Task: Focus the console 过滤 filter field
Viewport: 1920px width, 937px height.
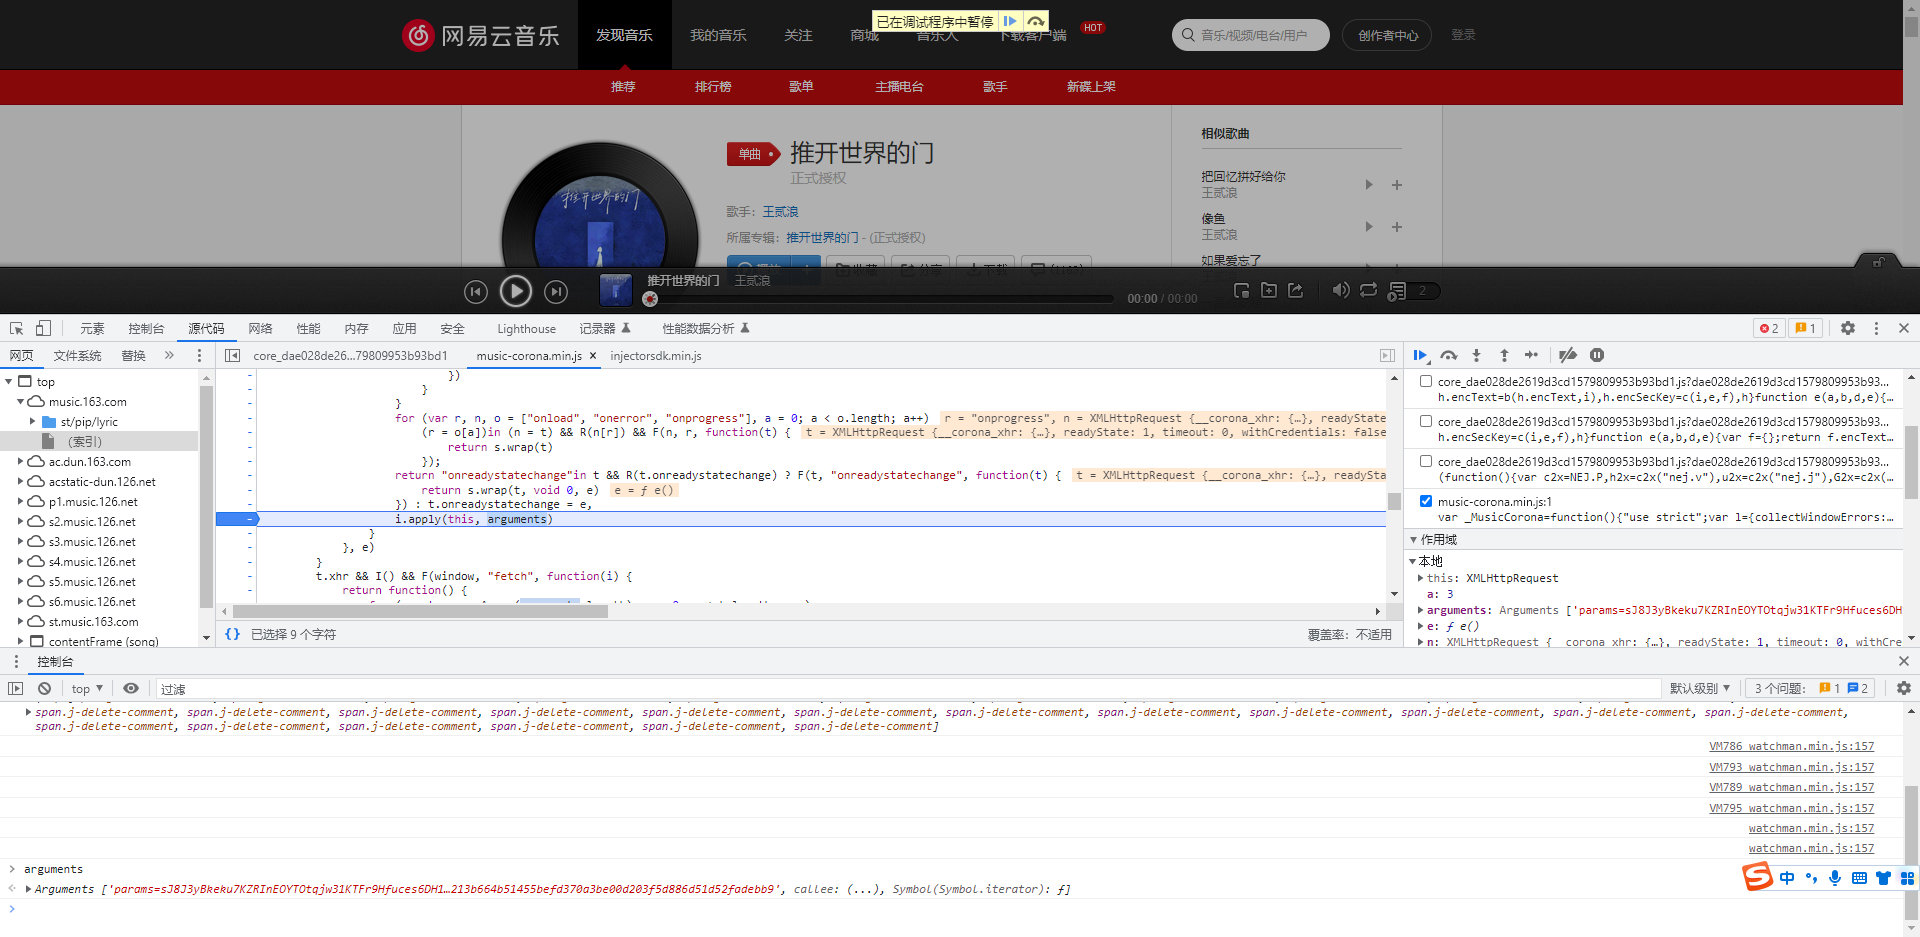Action: 907,689
